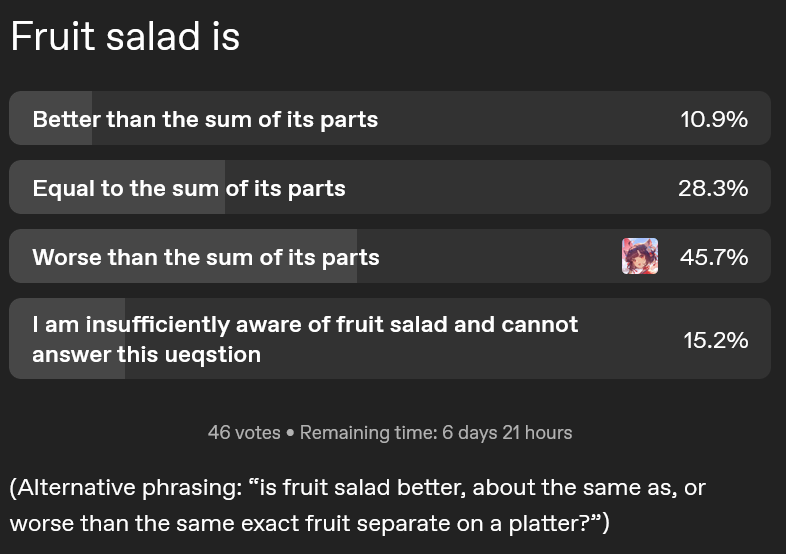
Task: Click the filled bar of the Equal option
Action: click(117, 187)
